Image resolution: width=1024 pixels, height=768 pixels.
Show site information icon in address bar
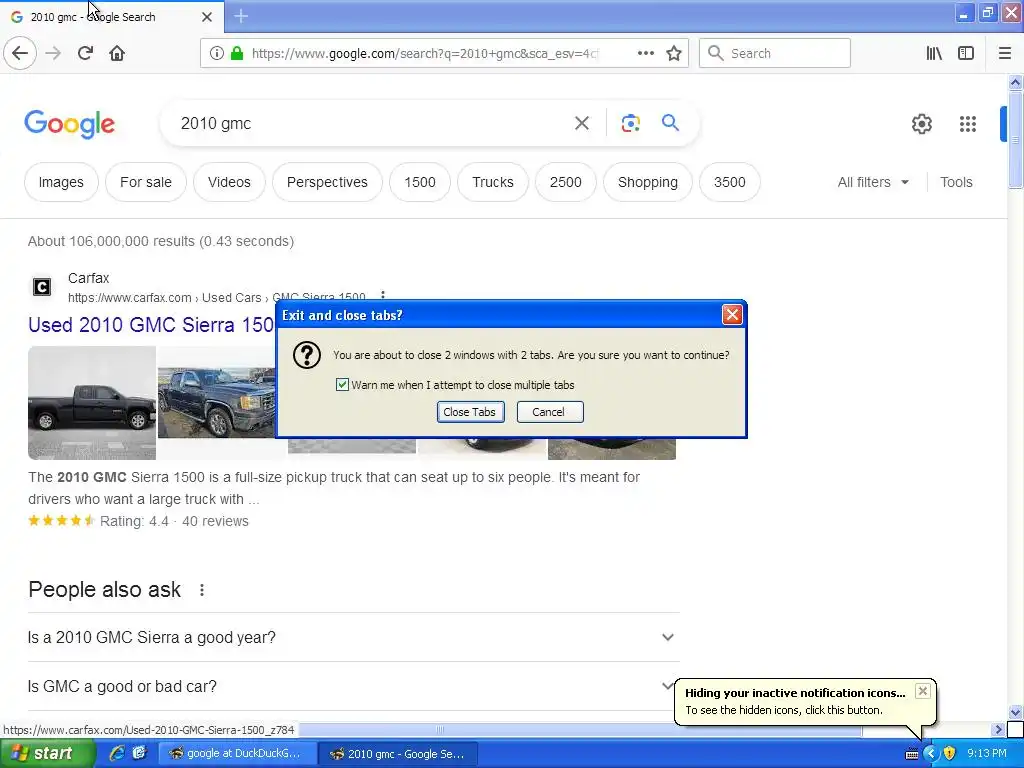pyautogui.click(x=217, y=54)
